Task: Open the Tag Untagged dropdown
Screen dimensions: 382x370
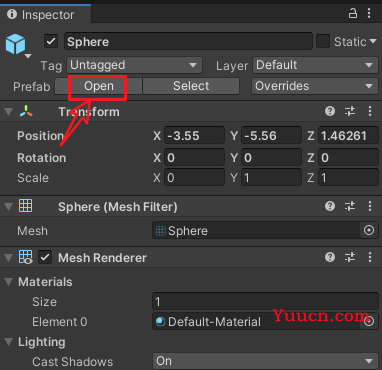Action: coord(134,65)
